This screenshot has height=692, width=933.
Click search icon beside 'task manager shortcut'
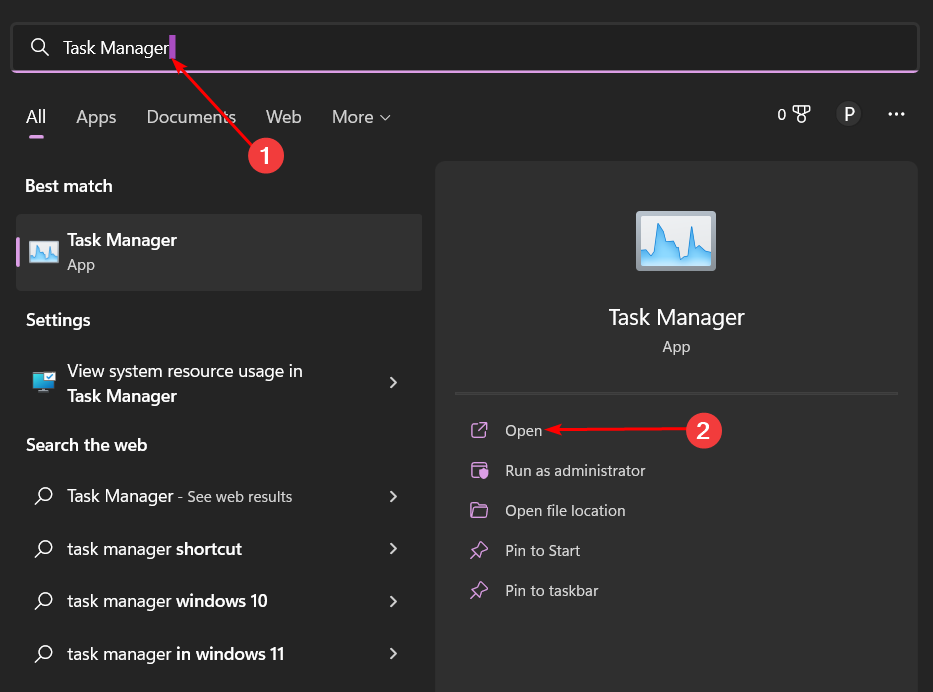point(43,549)
